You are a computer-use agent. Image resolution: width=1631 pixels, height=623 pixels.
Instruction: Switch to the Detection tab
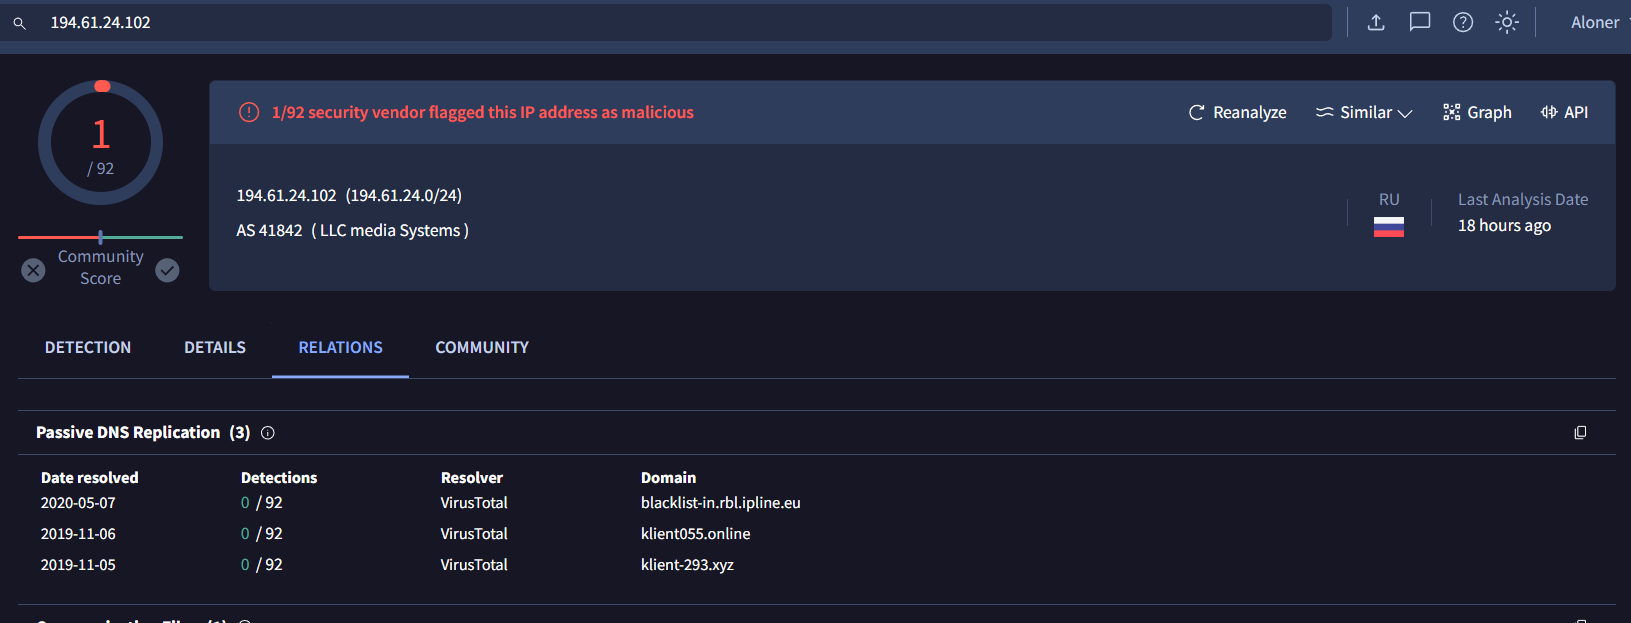coord(88,347)
